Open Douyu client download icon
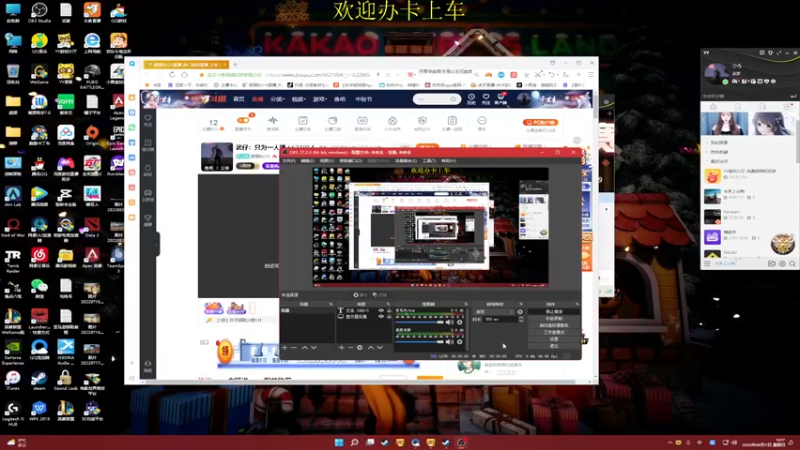 click(x=501, y=99)
